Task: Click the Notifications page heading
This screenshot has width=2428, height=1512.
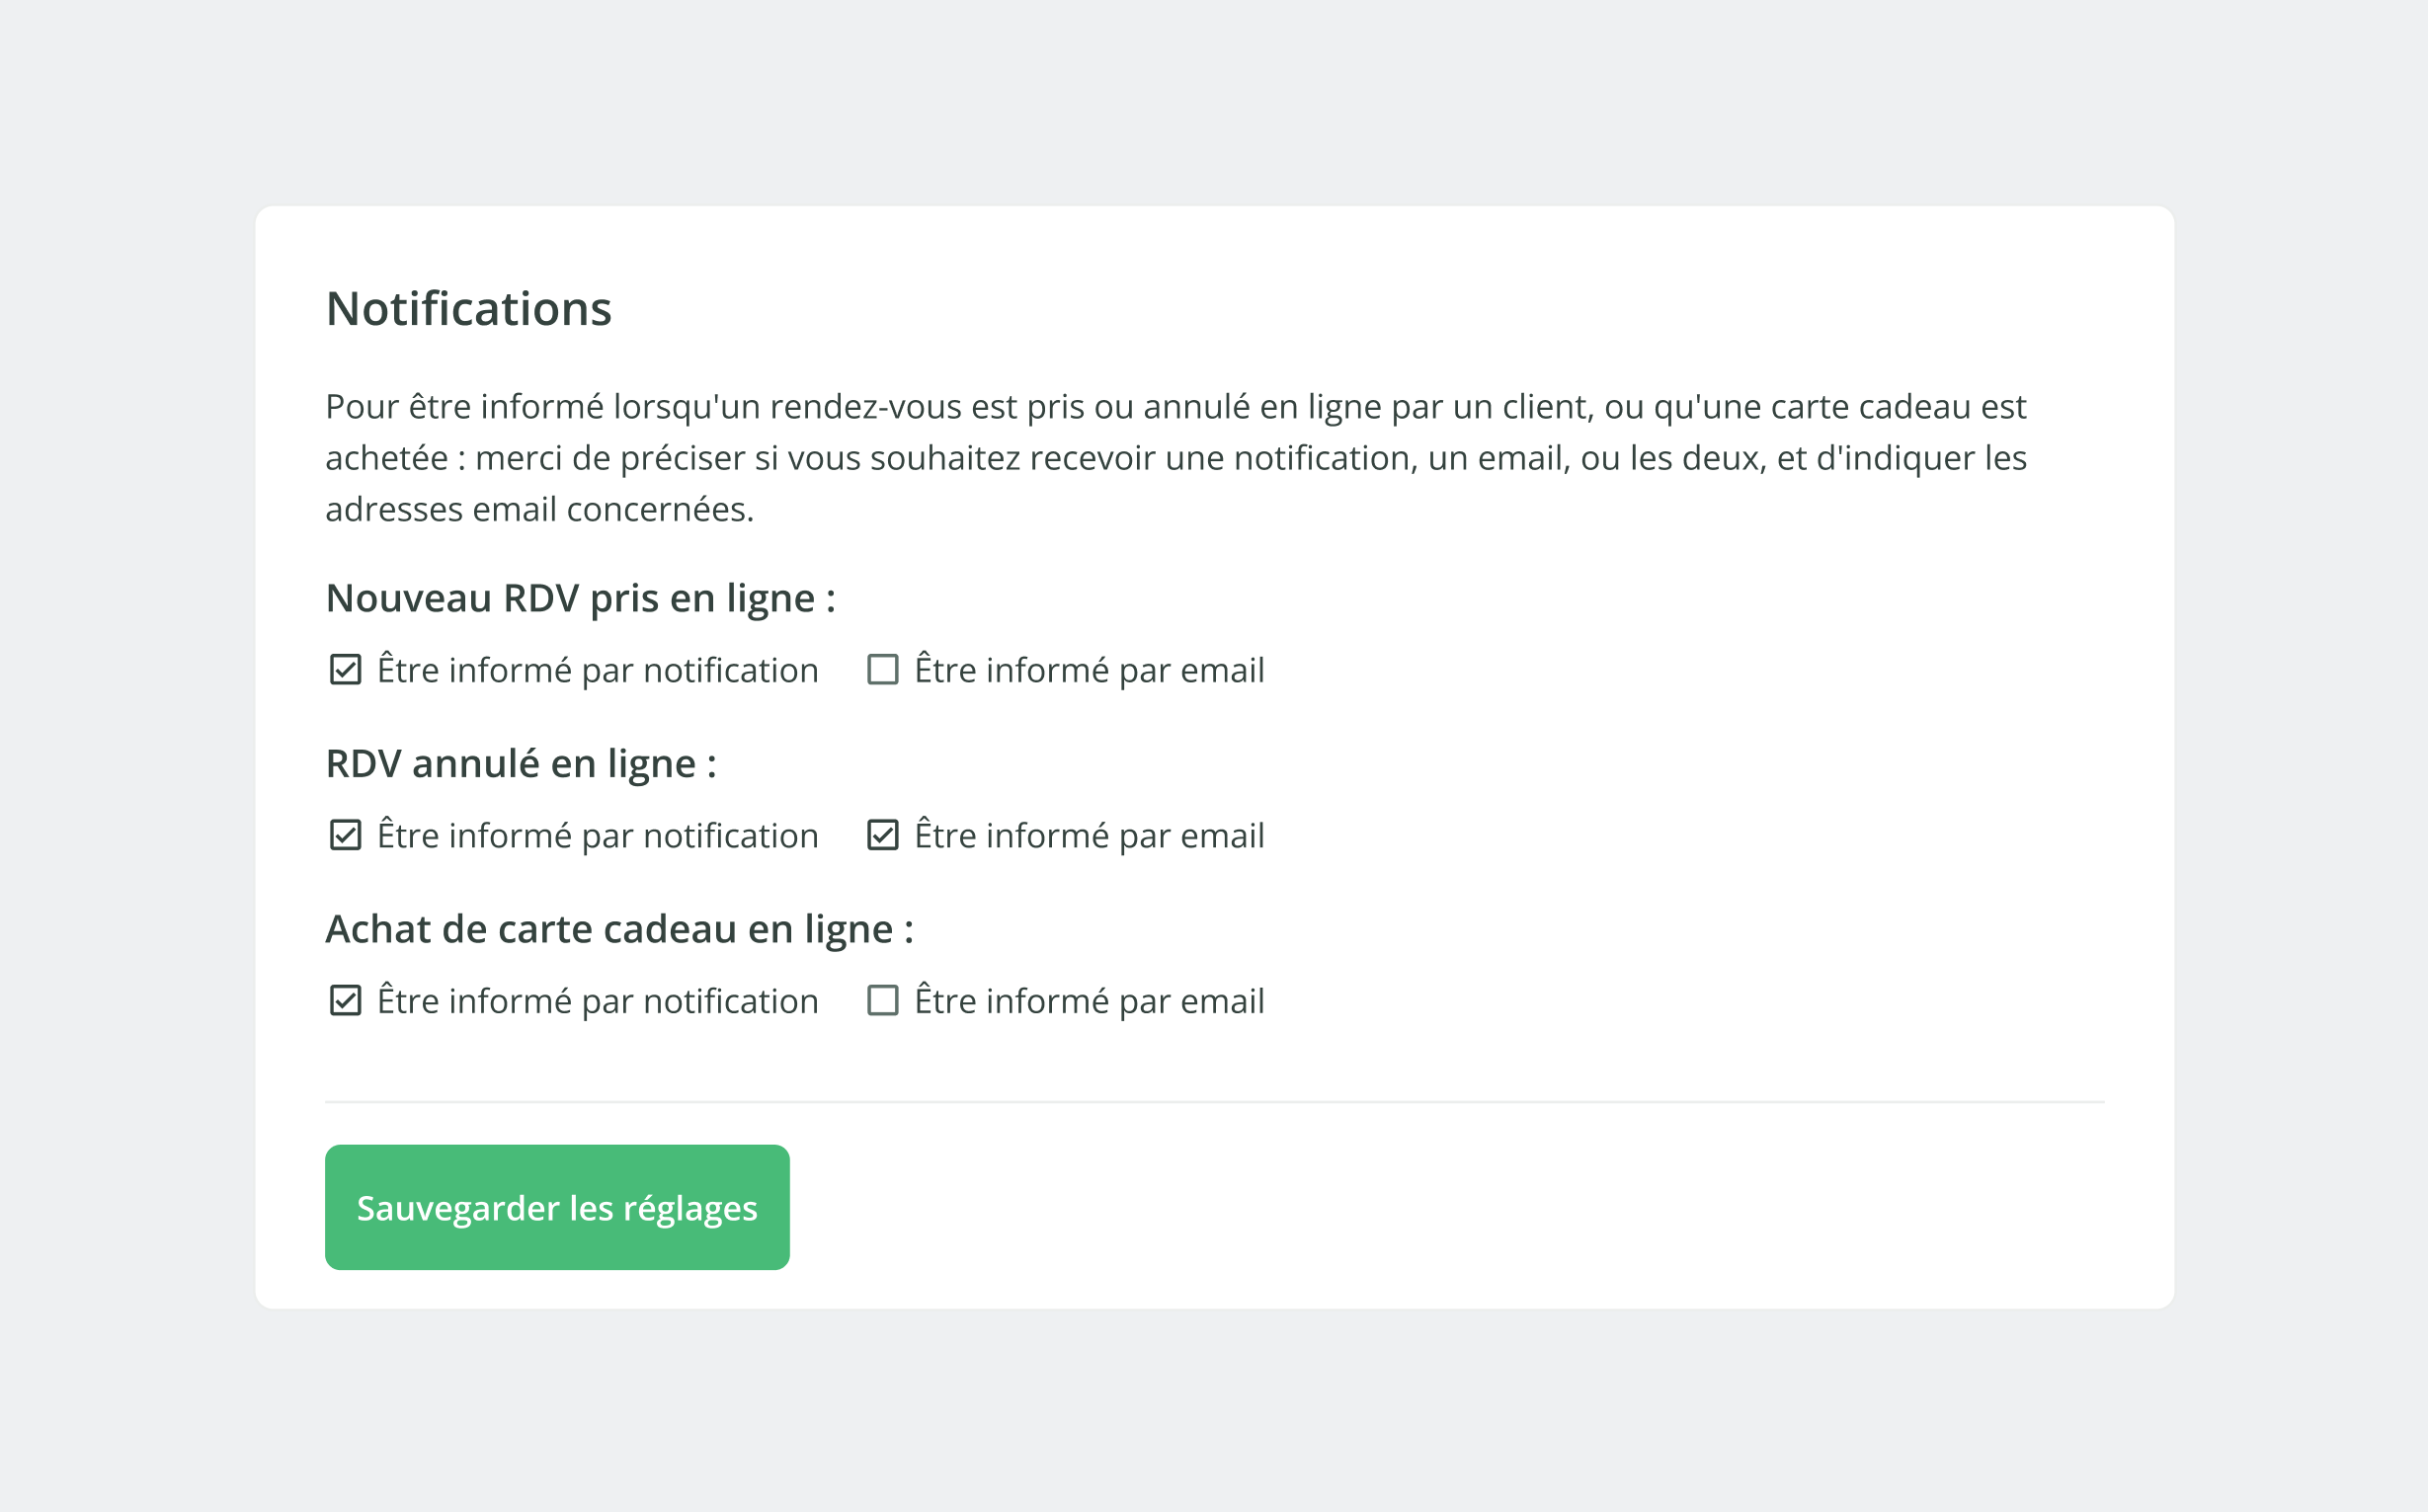Action: (468, 308)
